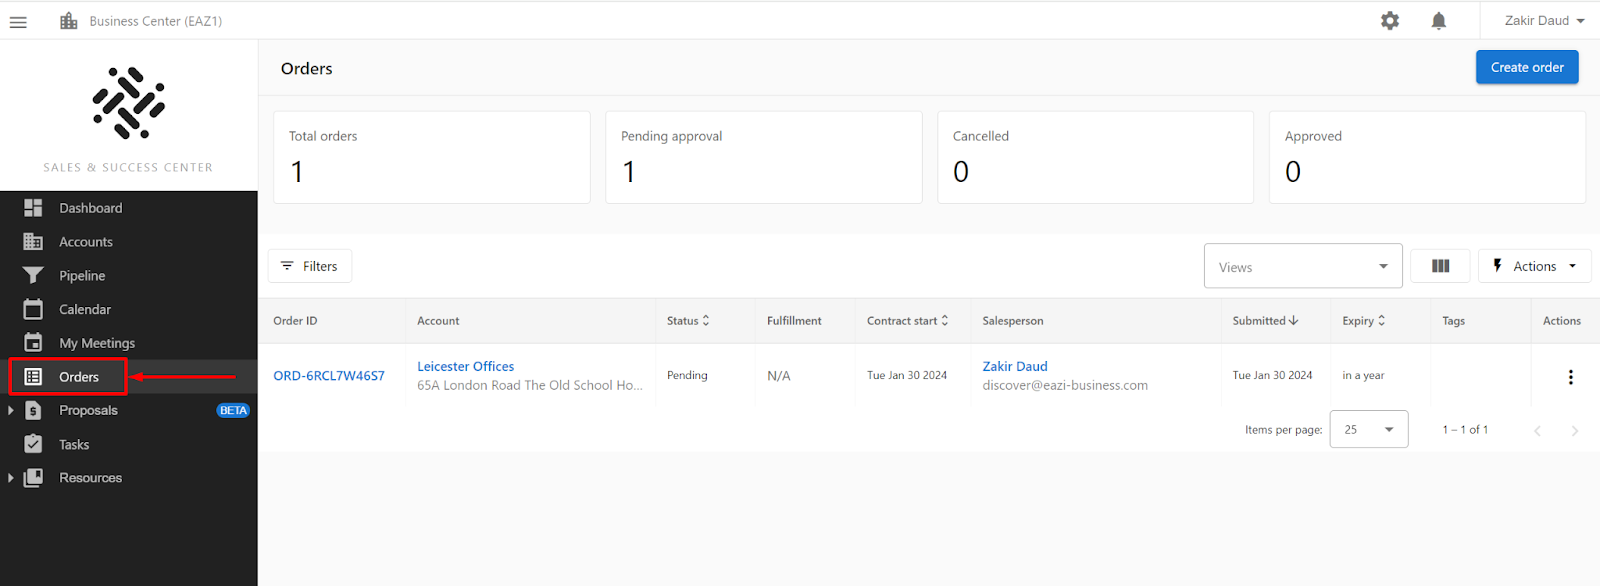1600x586 pixels.
Task: Open the Views dropdown
Action: coord(1303,266)
